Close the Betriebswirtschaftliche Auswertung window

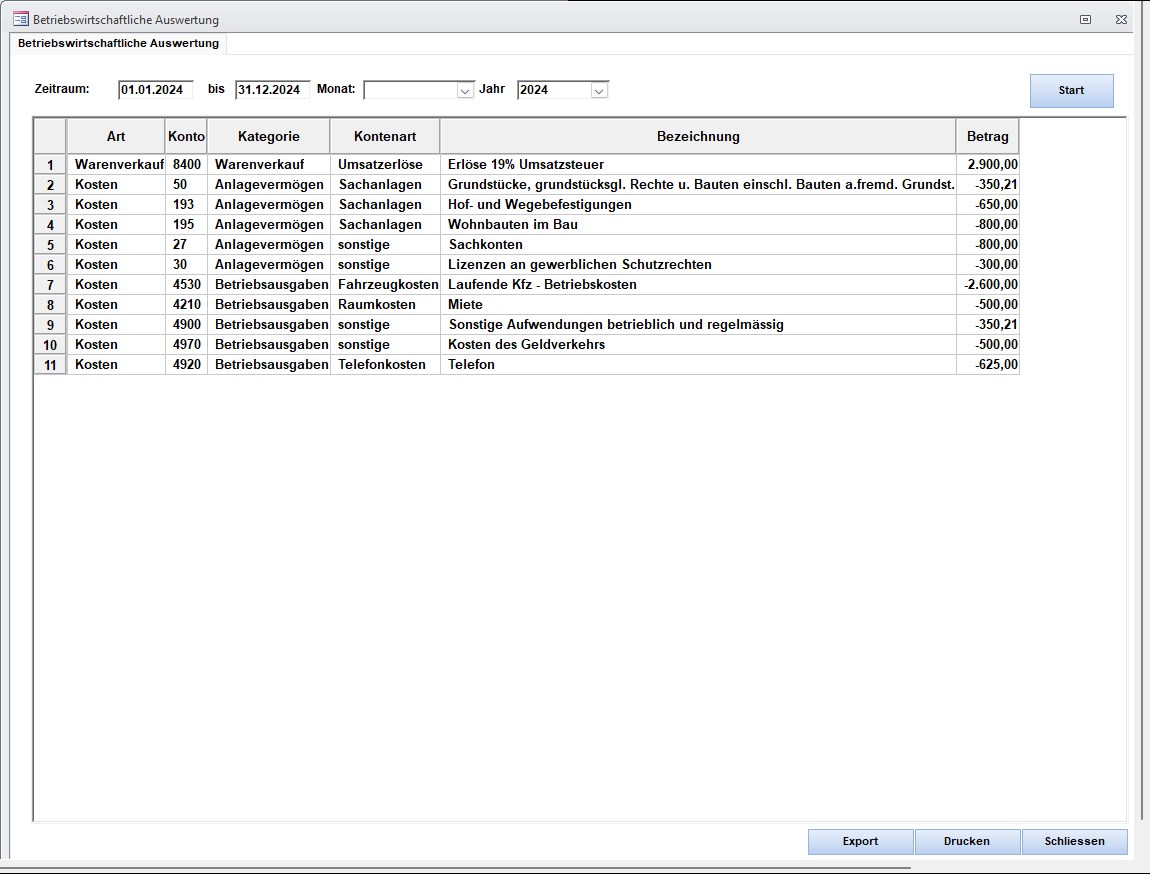pos(1121,19)
